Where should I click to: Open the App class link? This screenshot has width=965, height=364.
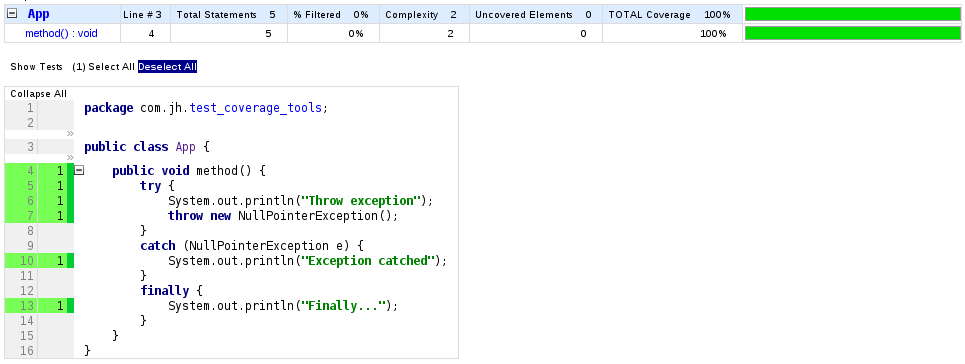(38, 14)
